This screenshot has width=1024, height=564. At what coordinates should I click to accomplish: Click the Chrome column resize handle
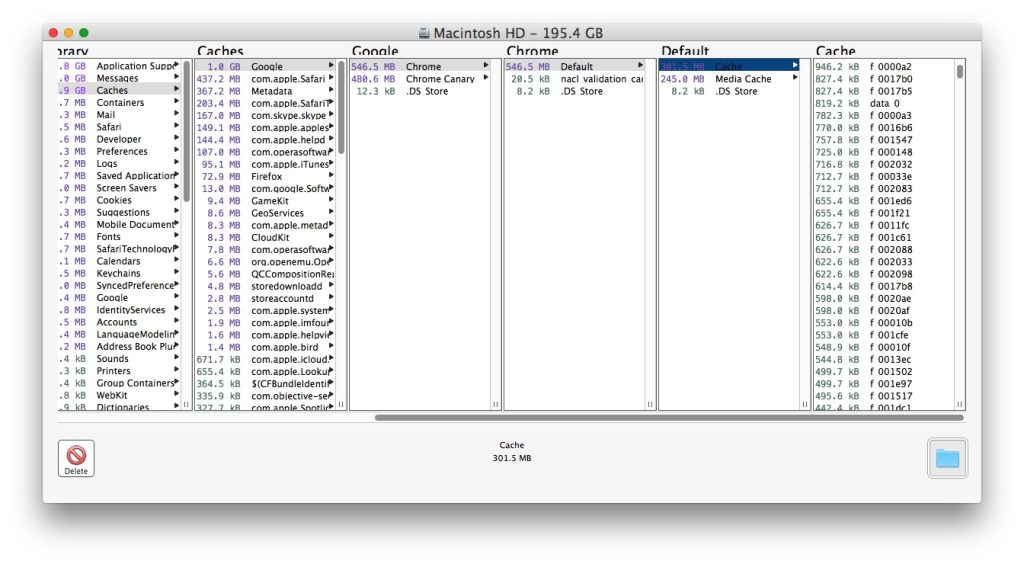click(650, 404)
